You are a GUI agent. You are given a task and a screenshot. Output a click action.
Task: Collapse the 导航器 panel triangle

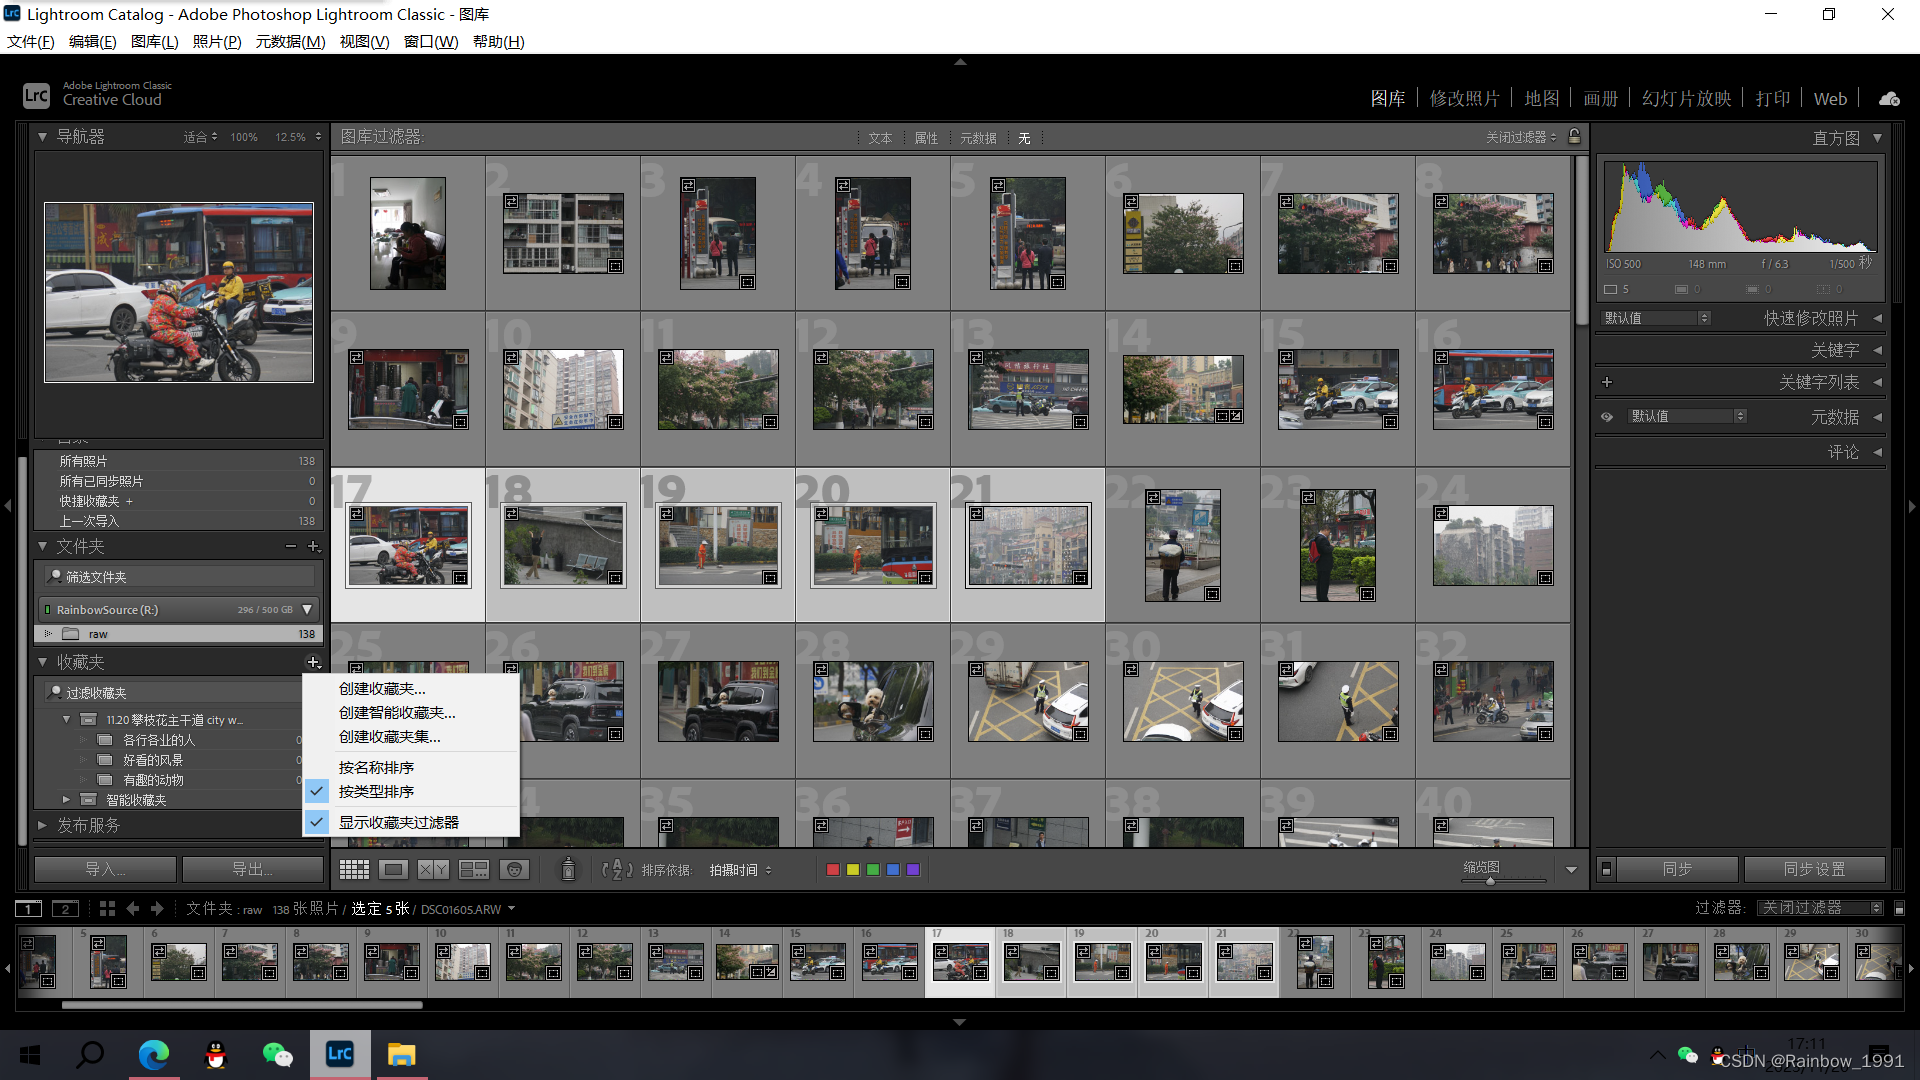point(42,136)
